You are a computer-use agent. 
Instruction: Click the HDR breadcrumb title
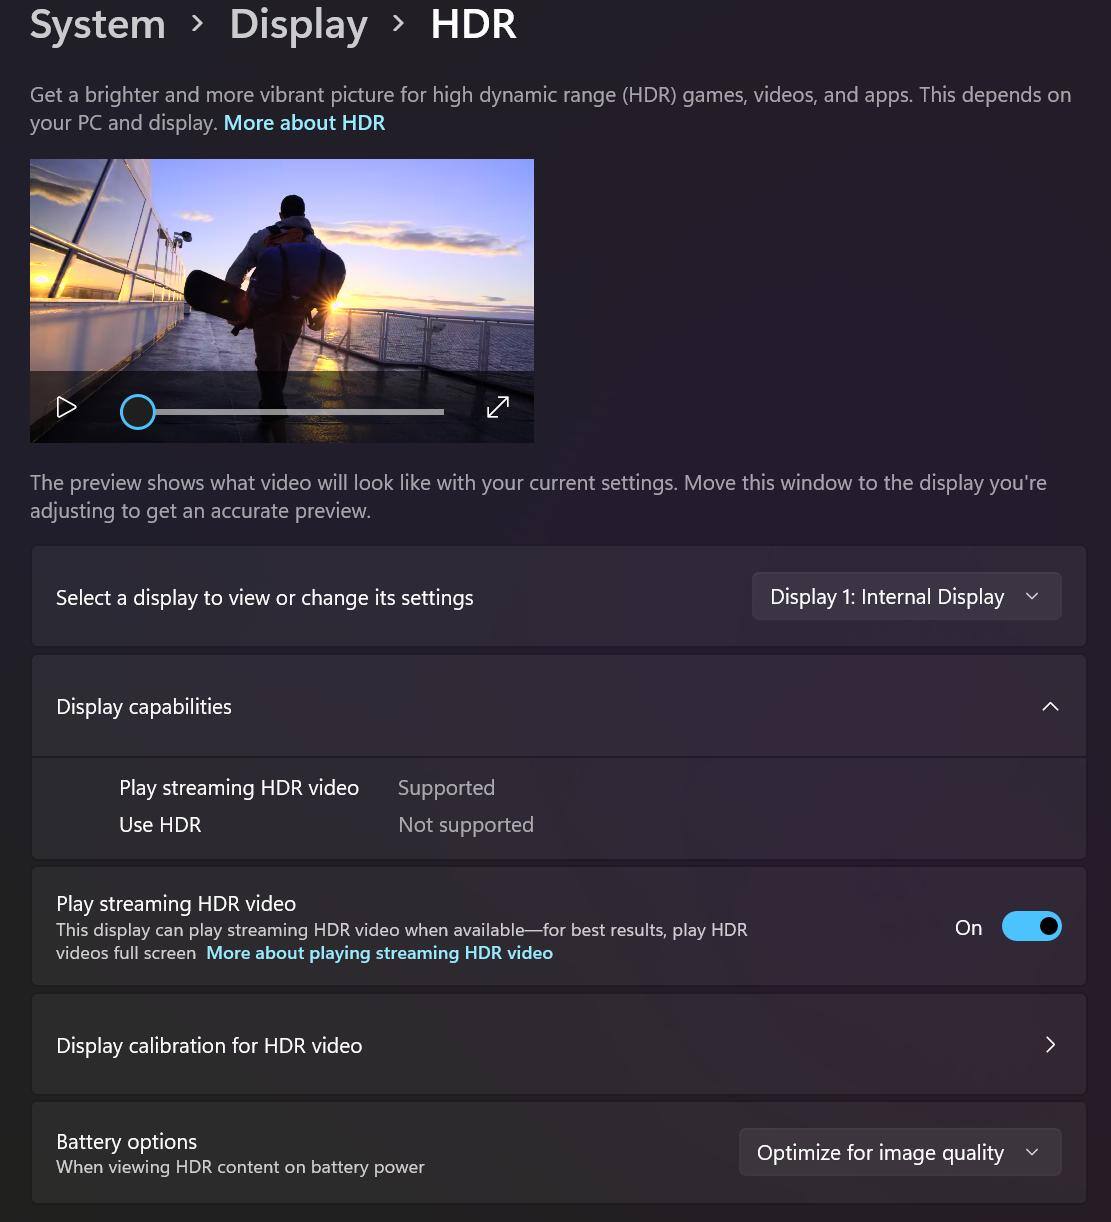[x=473, y=24]
